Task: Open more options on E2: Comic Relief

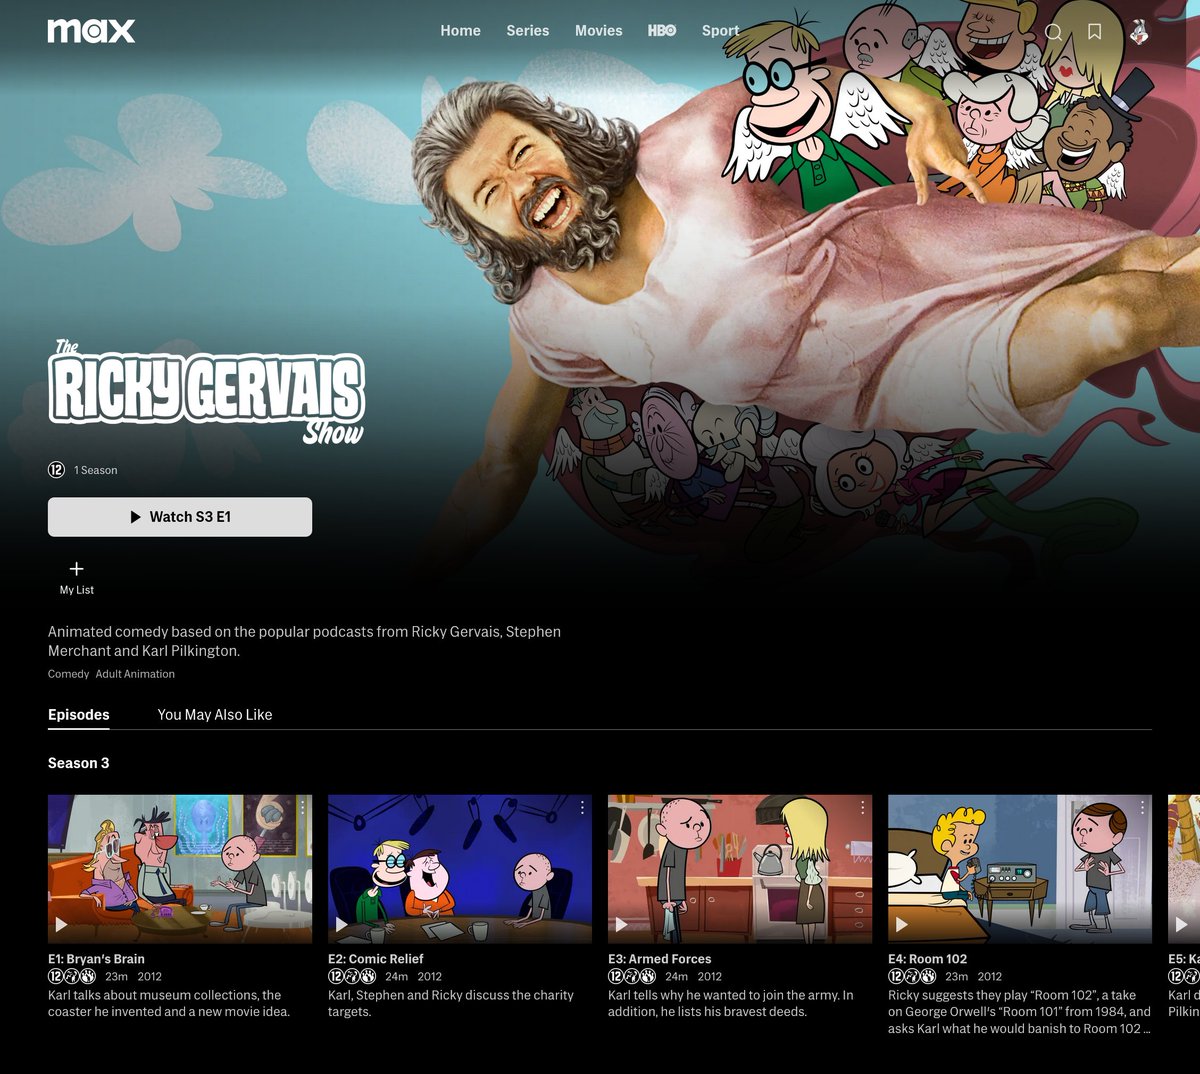Action: point(582,807)
